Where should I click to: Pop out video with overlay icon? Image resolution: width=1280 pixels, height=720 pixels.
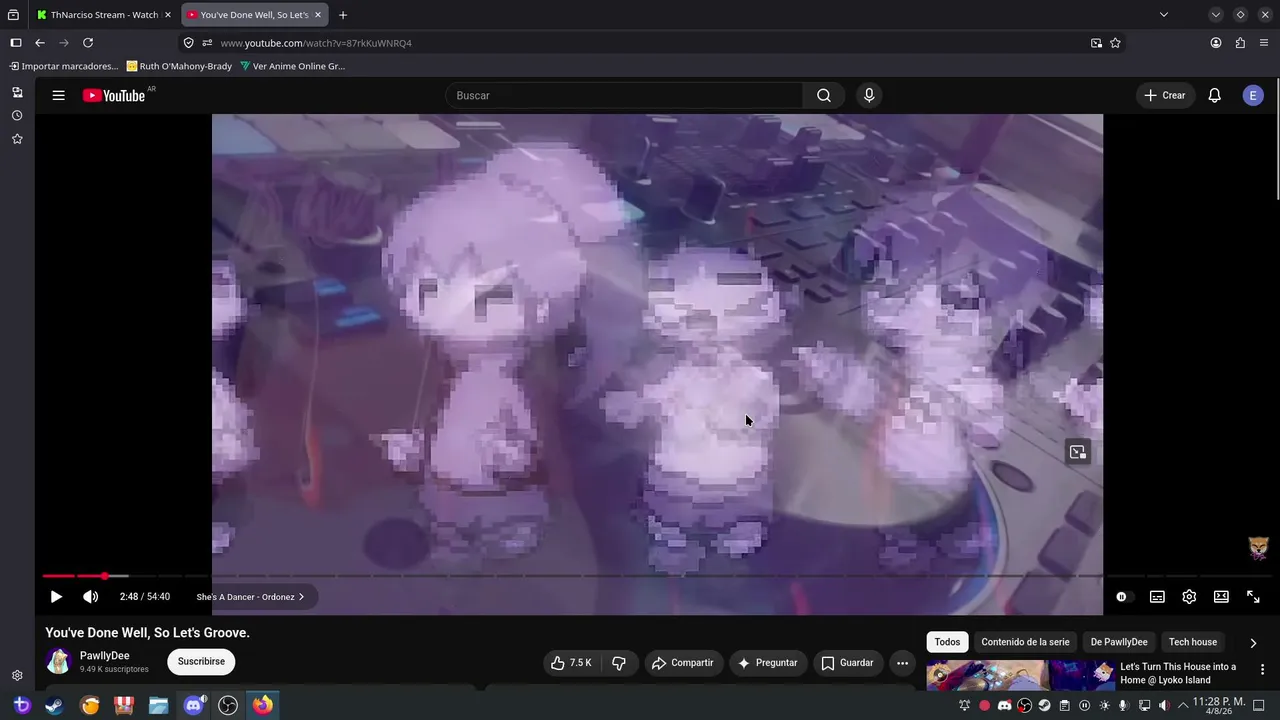click(x=1077, y=452)
